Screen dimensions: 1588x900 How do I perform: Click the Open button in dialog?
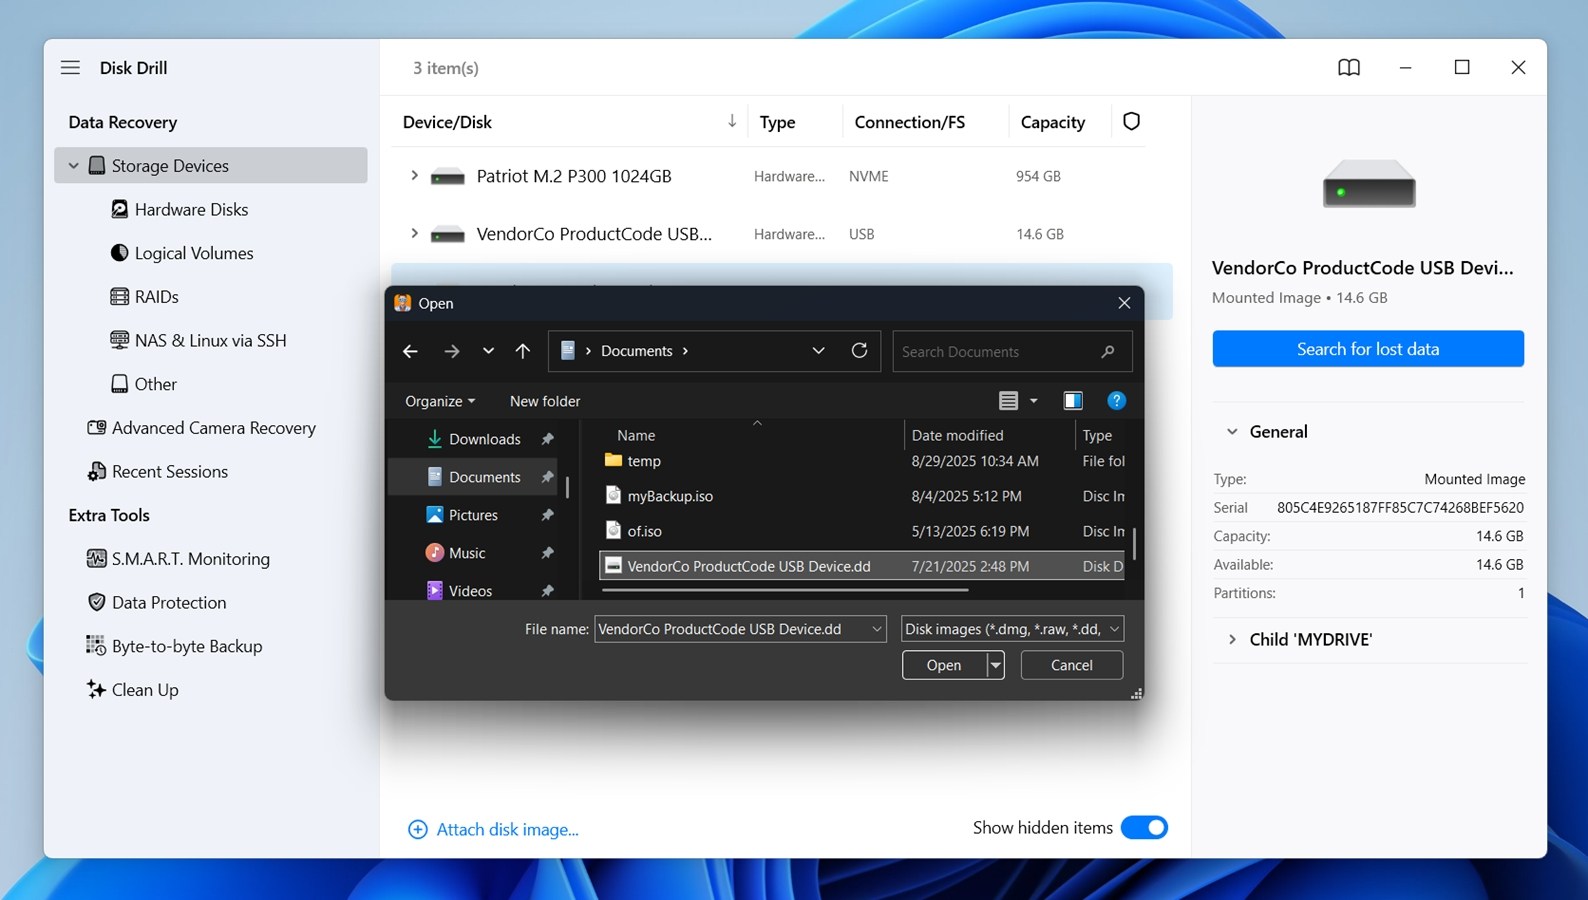tap(944, 665)
